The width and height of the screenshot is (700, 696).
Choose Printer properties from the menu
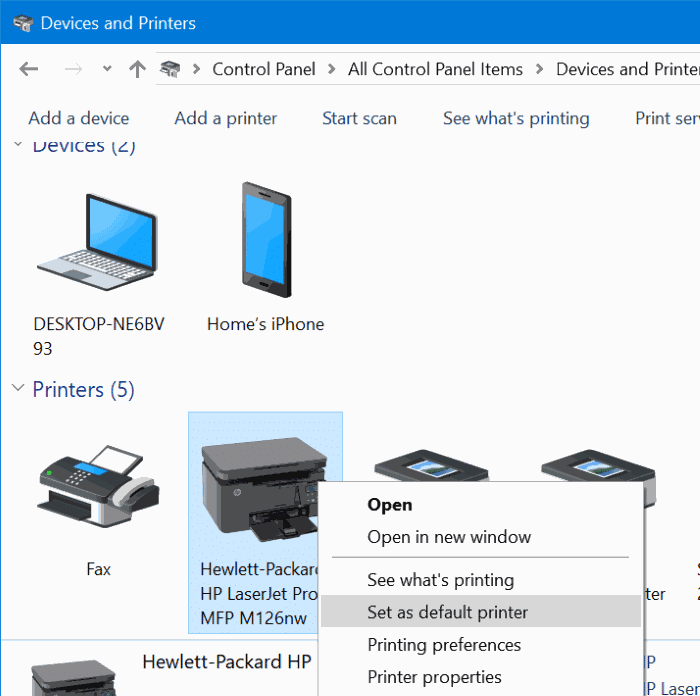(x=481, y=677)
